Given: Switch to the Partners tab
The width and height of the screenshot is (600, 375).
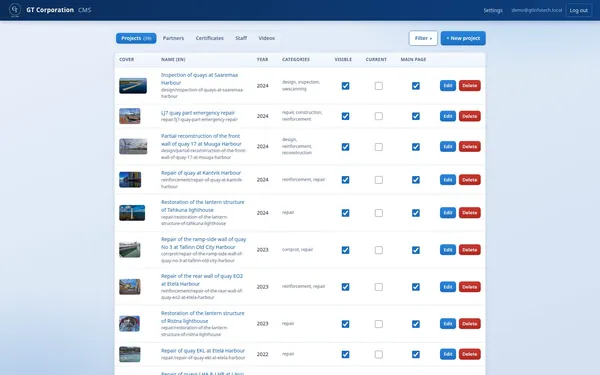Looking at the screenshot, I should coord(173,38).
